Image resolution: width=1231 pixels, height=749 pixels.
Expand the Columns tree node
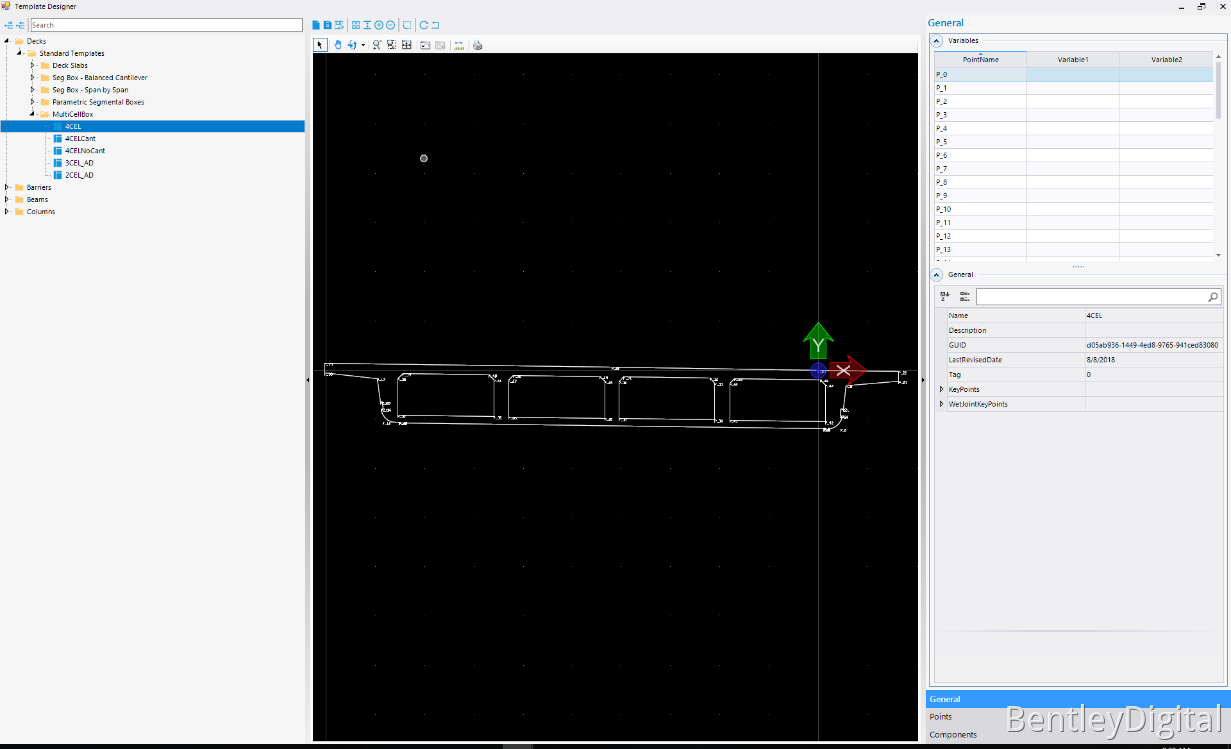8,211
